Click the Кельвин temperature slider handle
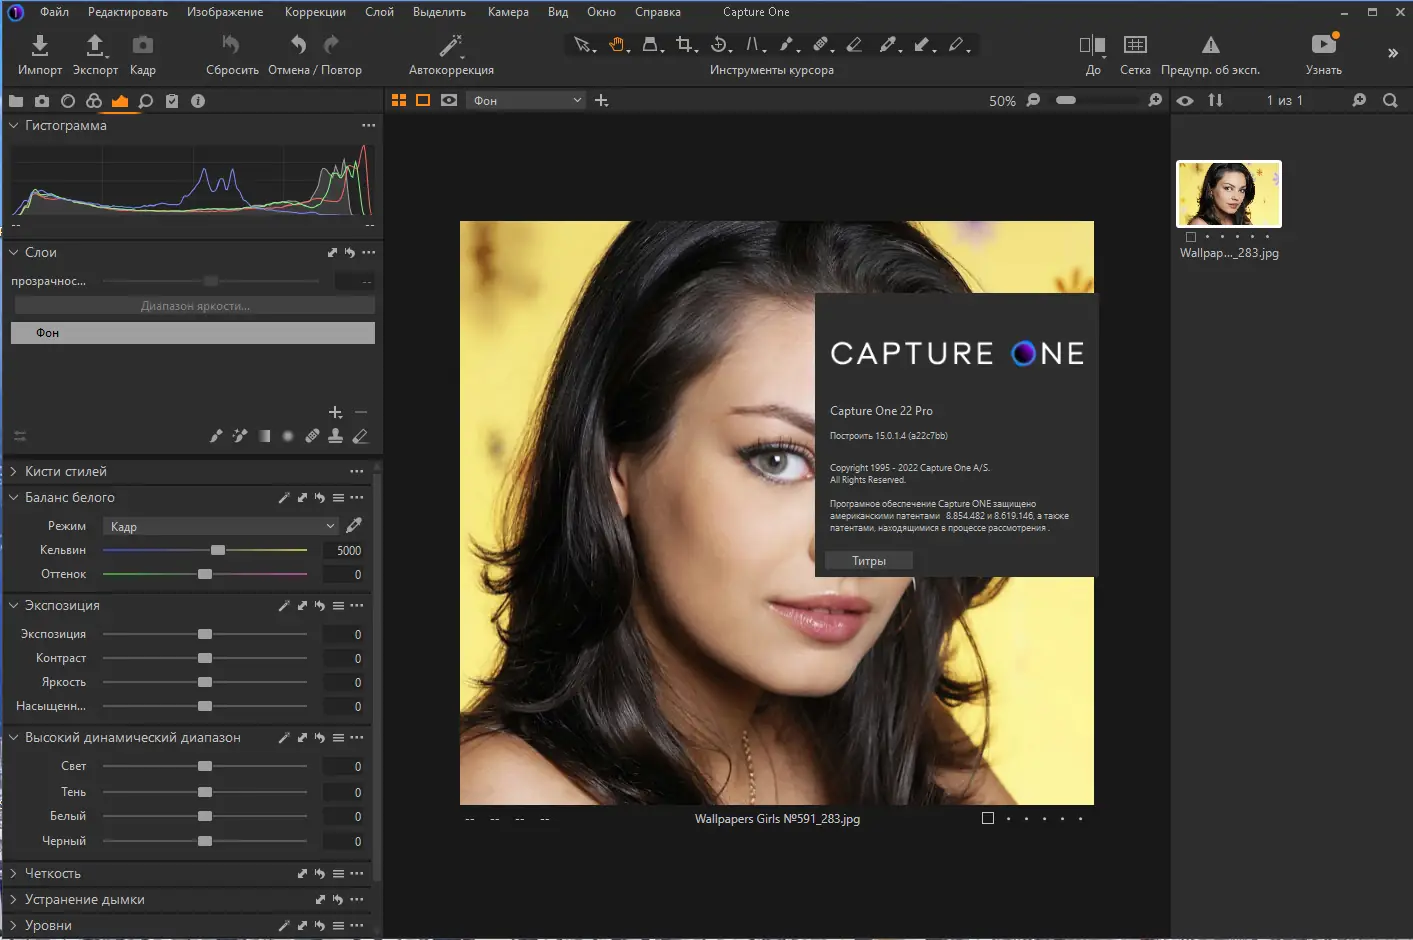The image size is (1413, 940). pyautogui.click(x=218, y=550)
